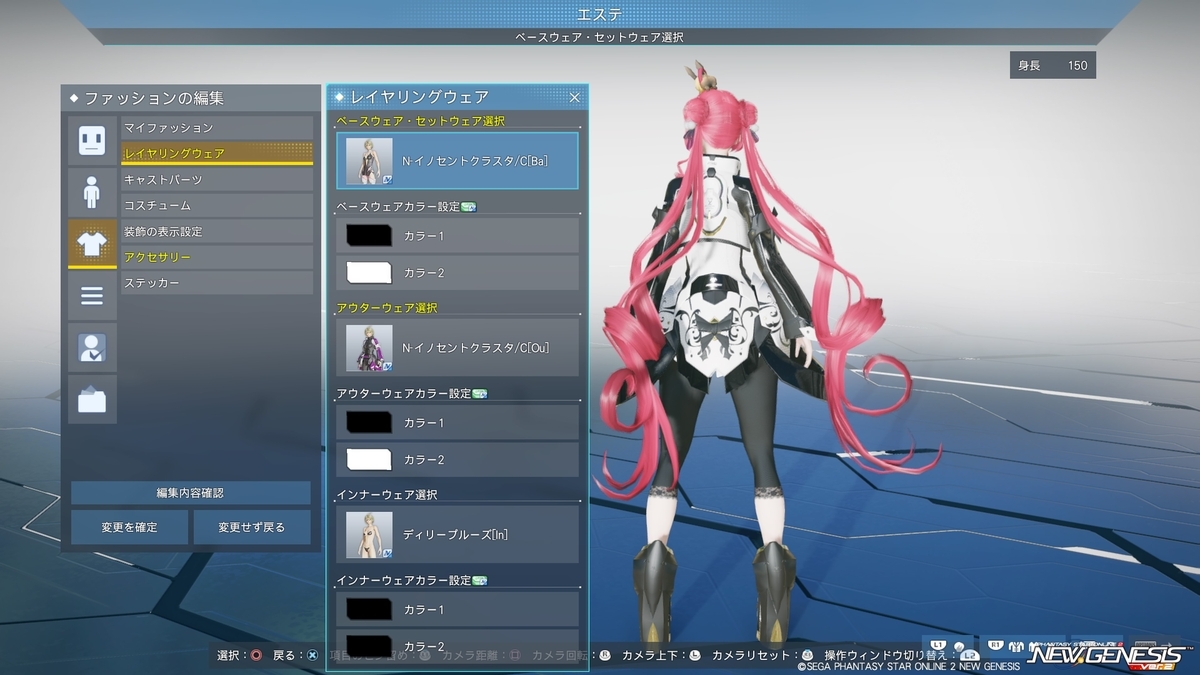Open コスチューム menu entry
1200x675 pixels.
[x=217, y=206]
